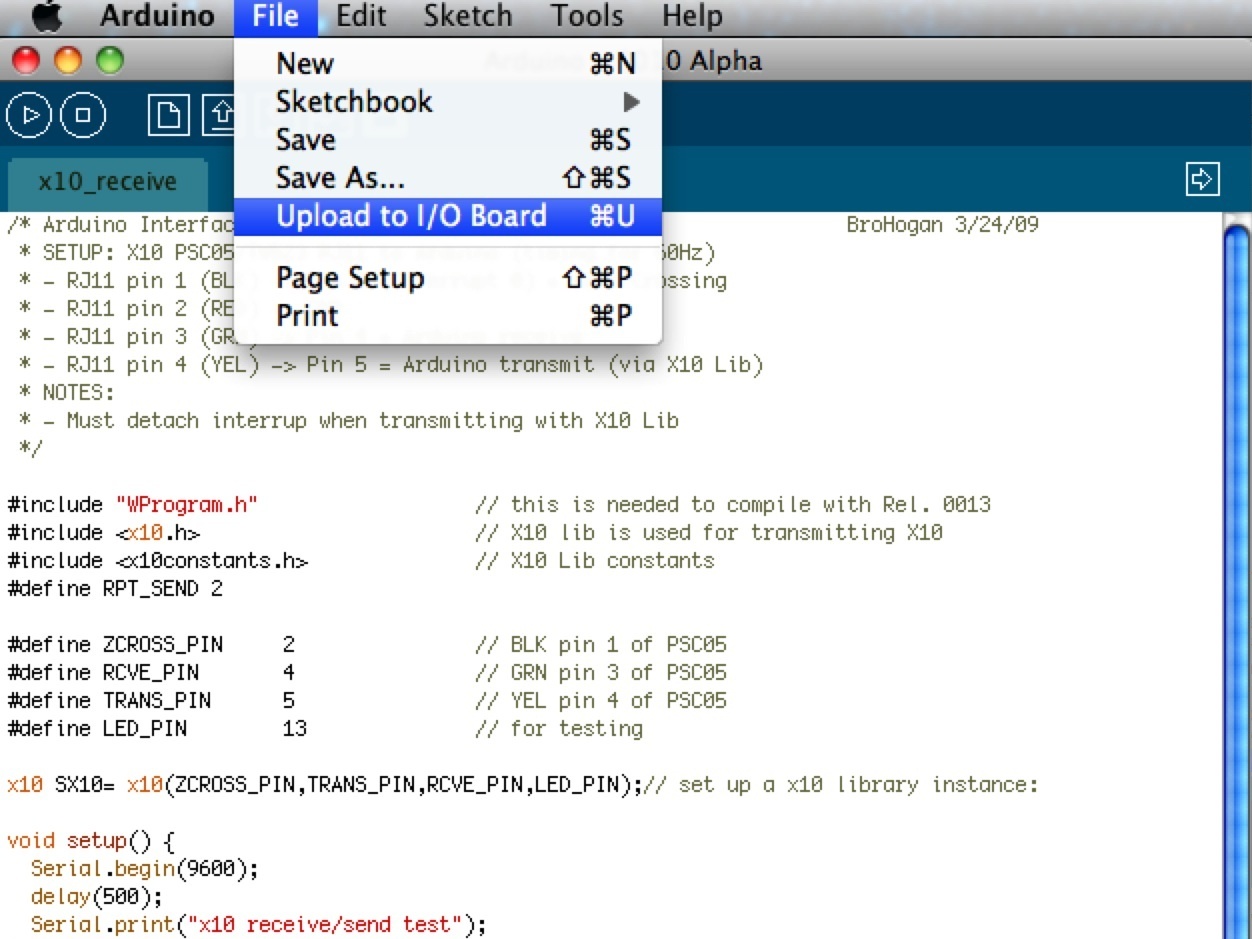Switch to the x10_receive tab

107,182
